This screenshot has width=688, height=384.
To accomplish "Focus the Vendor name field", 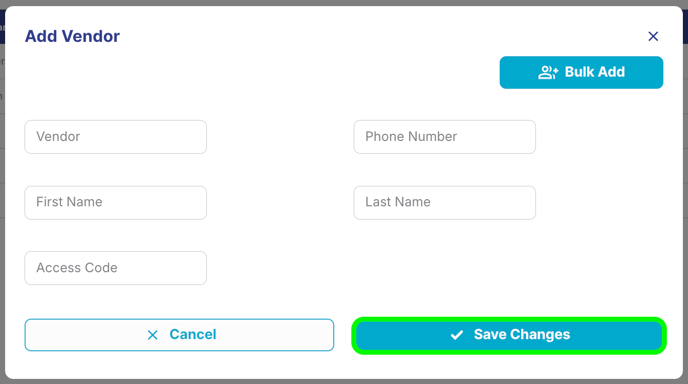I will (115, 137).
